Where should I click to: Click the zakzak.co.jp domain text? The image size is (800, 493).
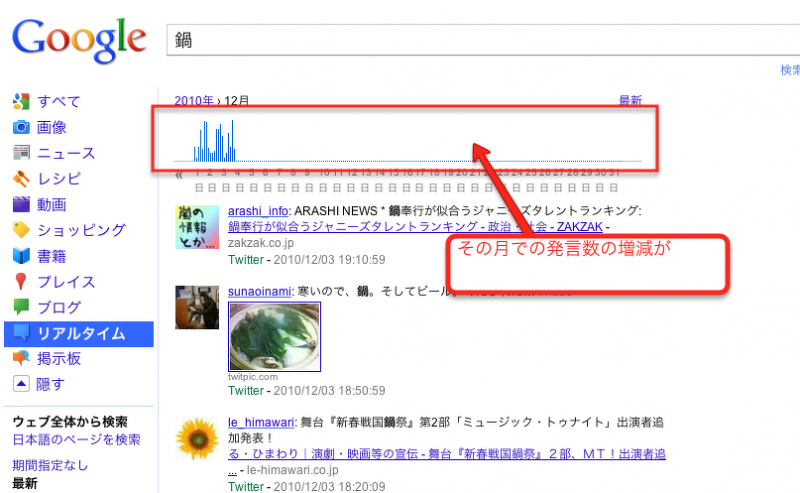(x=261, y=243)
